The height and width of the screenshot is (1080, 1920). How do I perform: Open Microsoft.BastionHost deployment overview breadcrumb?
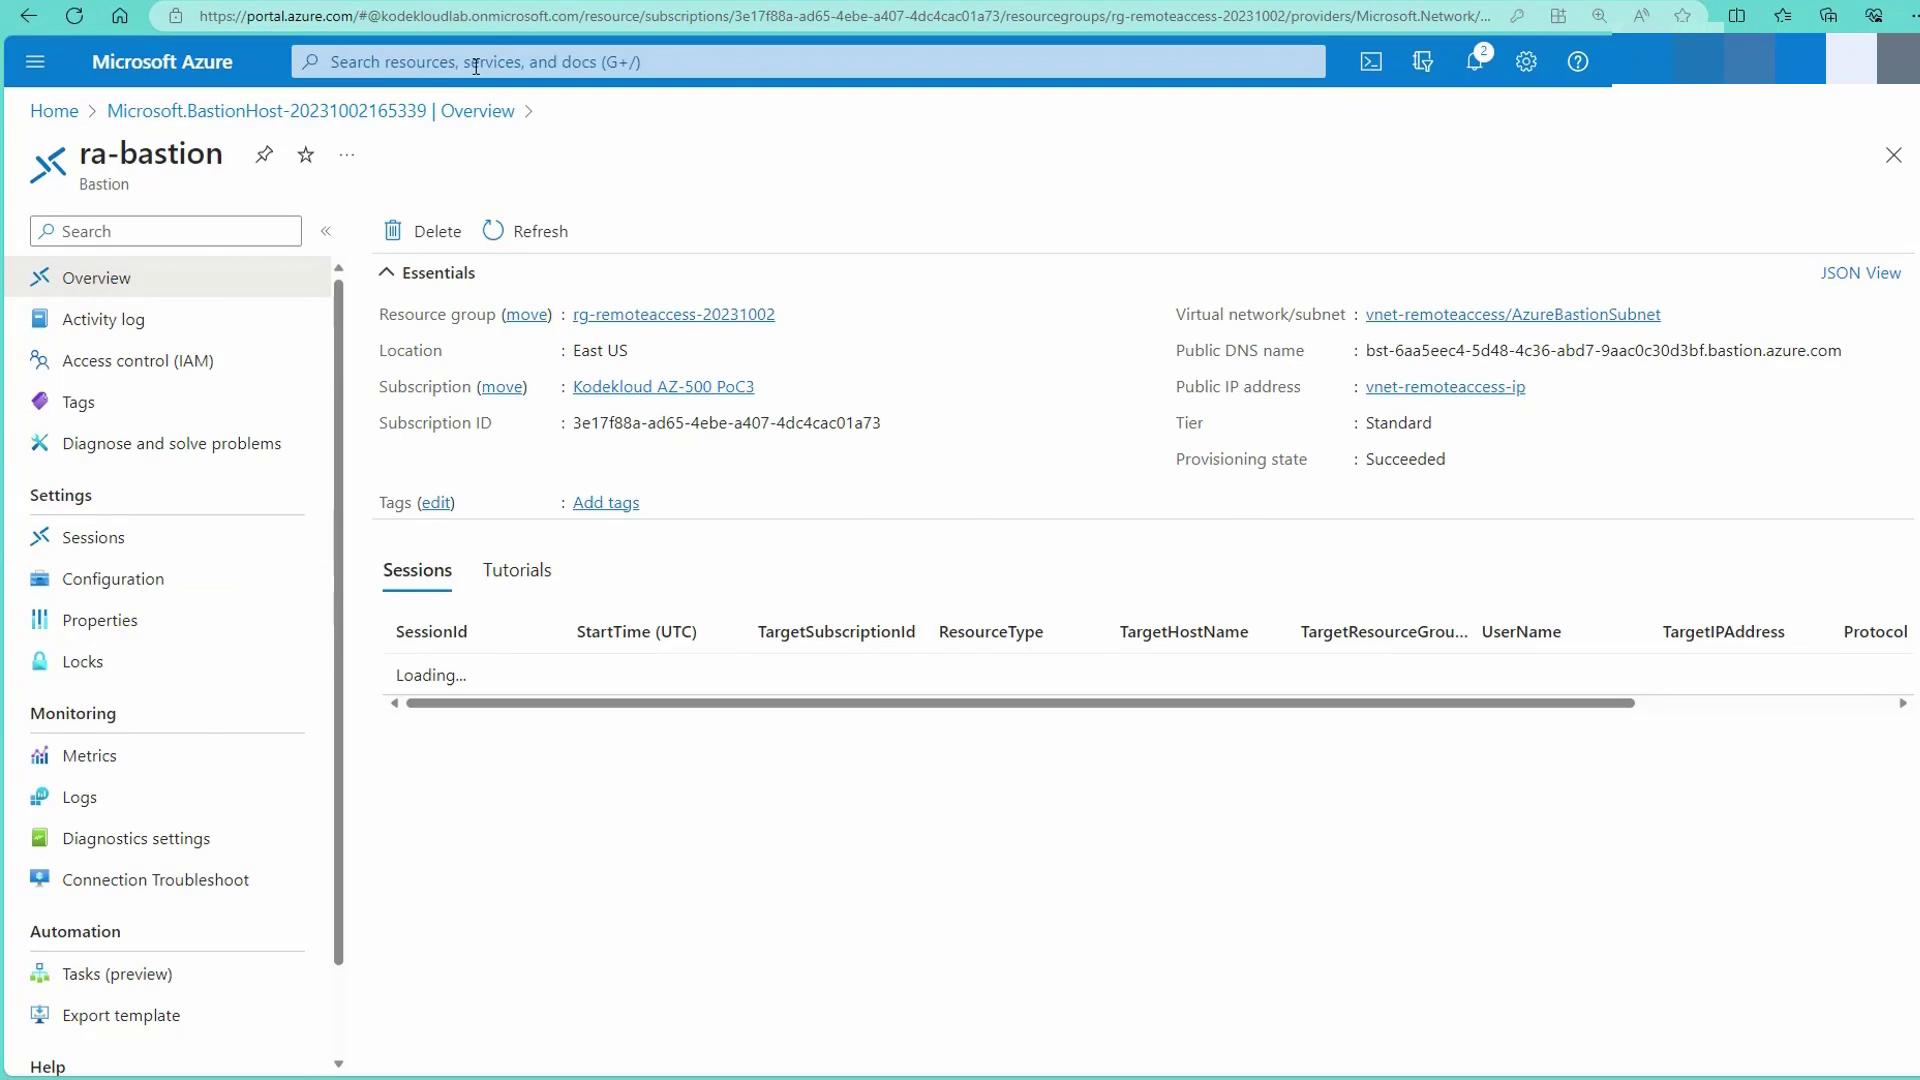click(x=311, y=111)
